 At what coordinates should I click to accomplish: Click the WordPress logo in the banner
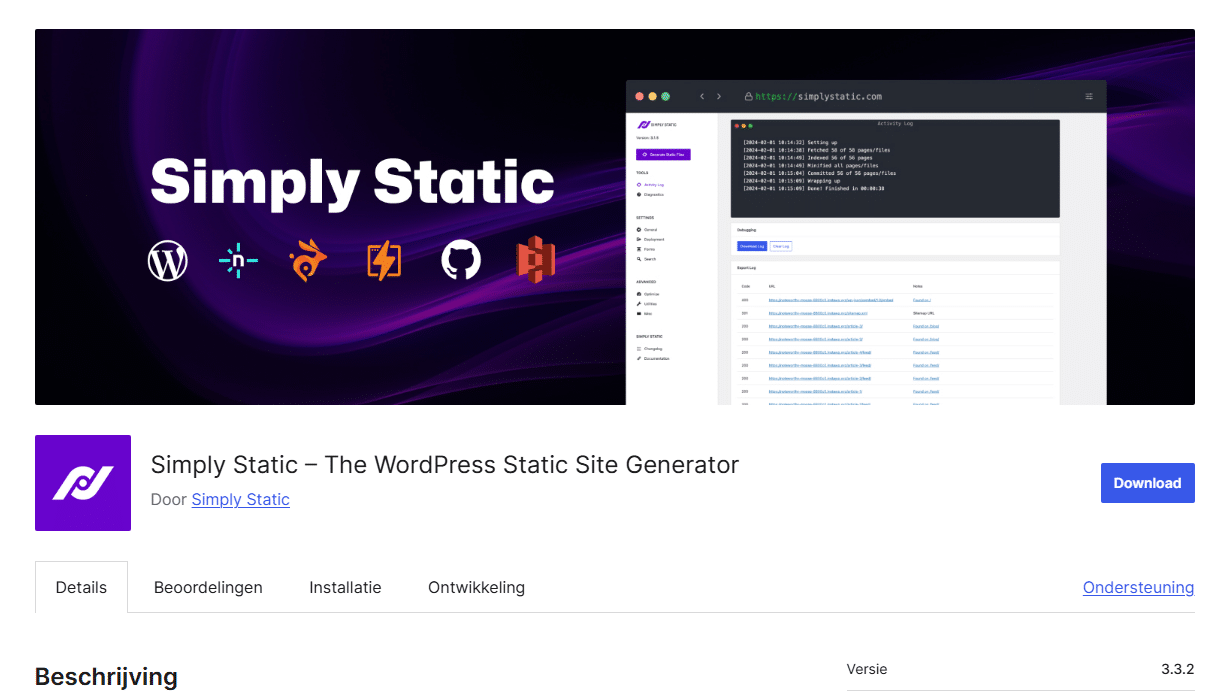tap(168, 261)
